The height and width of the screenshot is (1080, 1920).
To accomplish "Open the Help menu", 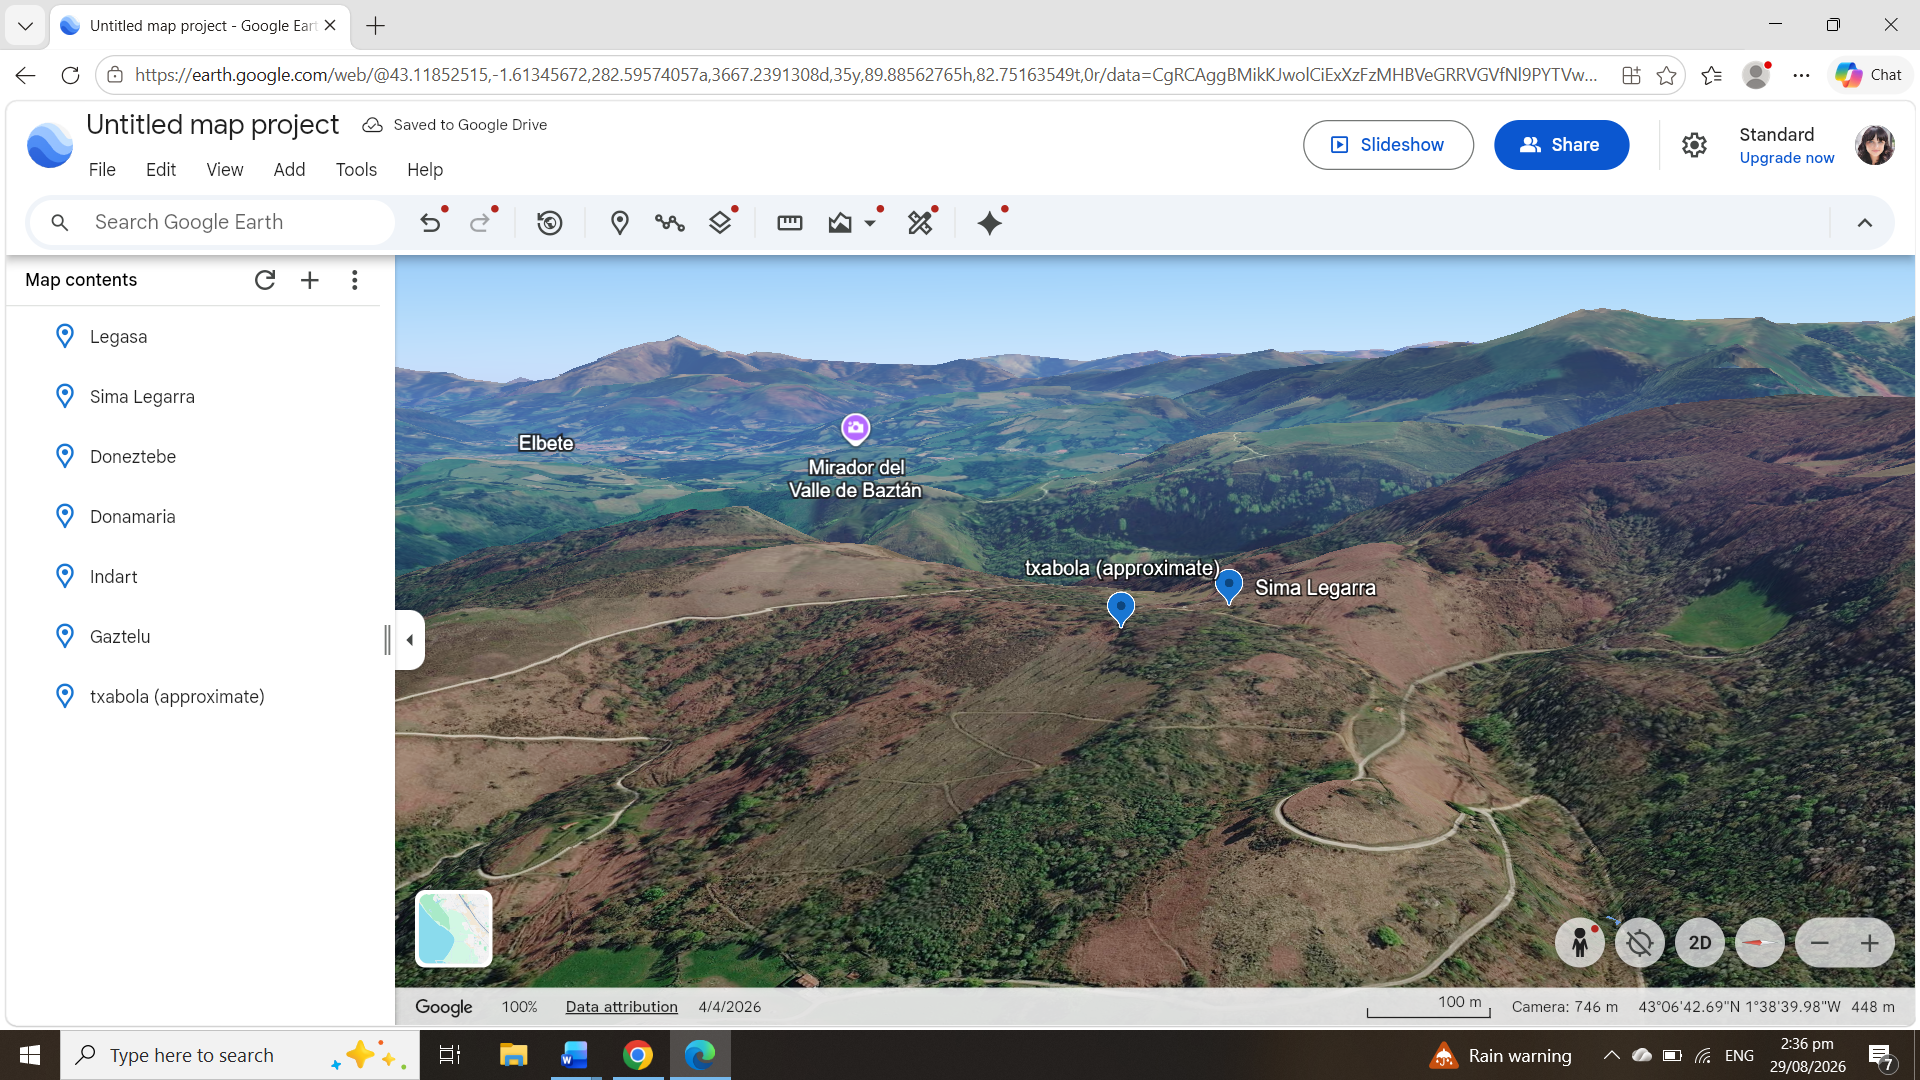I will coord(425,170).
